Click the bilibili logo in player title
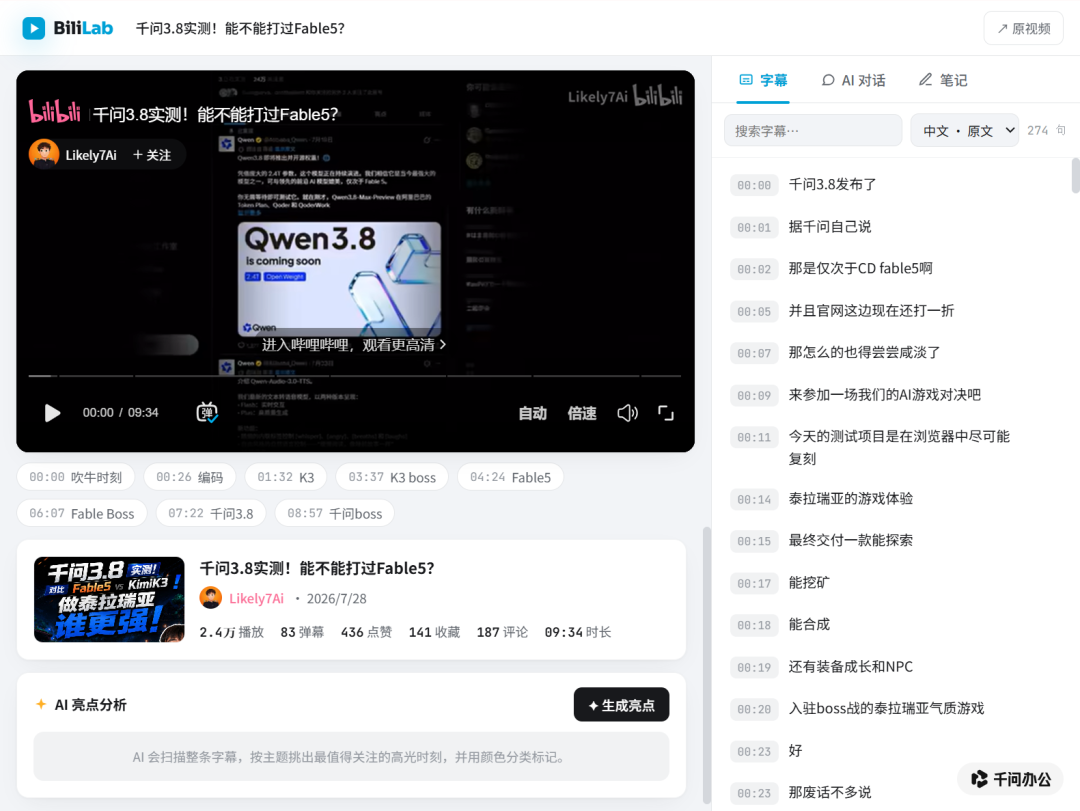The image size is (1080, 811). (54, 111)
